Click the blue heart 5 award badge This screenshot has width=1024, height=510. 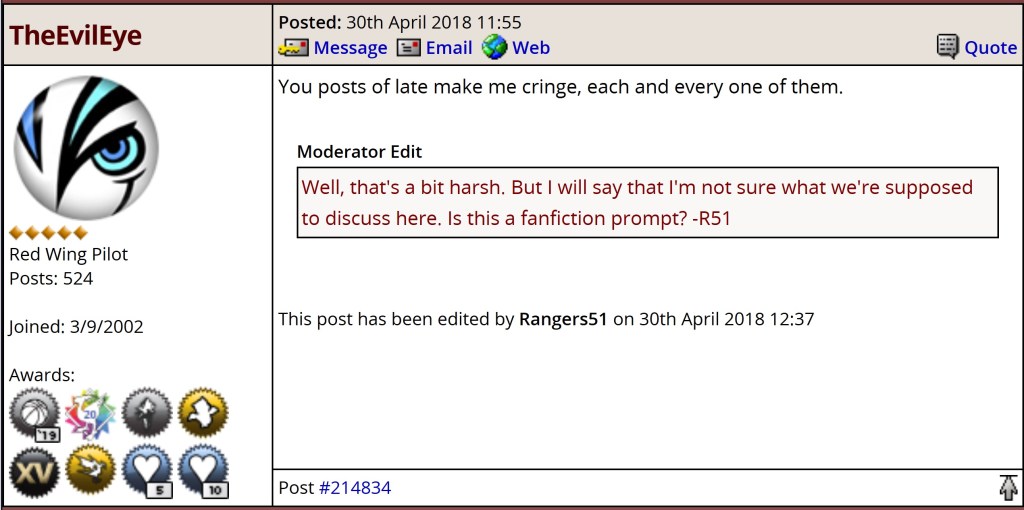click(x=147, y=471)
